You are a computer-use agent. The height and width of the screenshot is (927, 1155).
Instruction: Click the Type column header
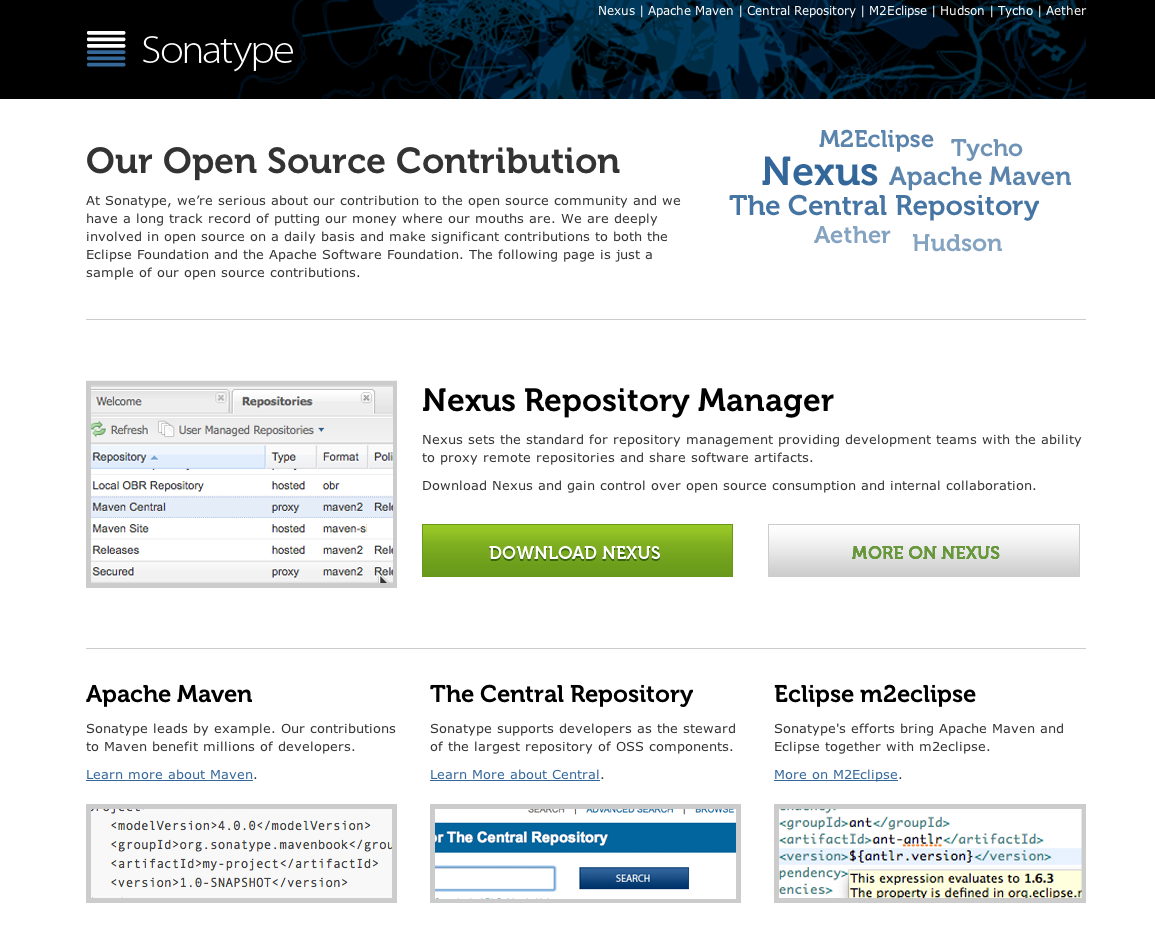[x=291, y=457]
